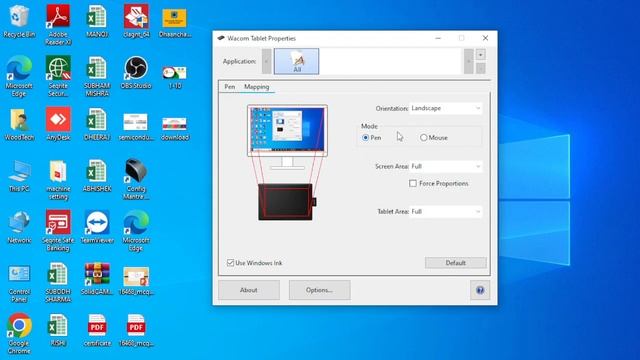Click the tablet preview image
Viewport: 640px width, 360px height.
(286, 202)
